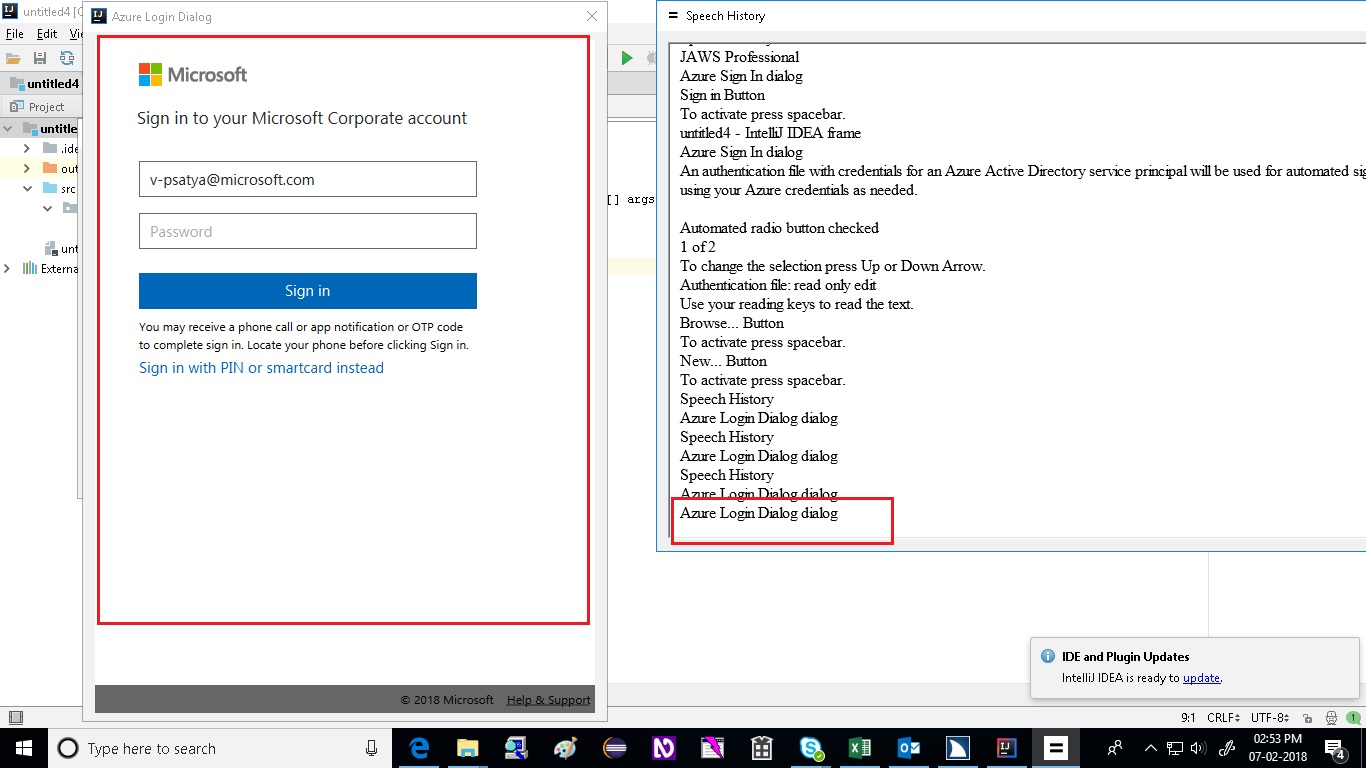
Task: Open IntelliJ IDEA from the taskbar
Action: point(1006,748)
